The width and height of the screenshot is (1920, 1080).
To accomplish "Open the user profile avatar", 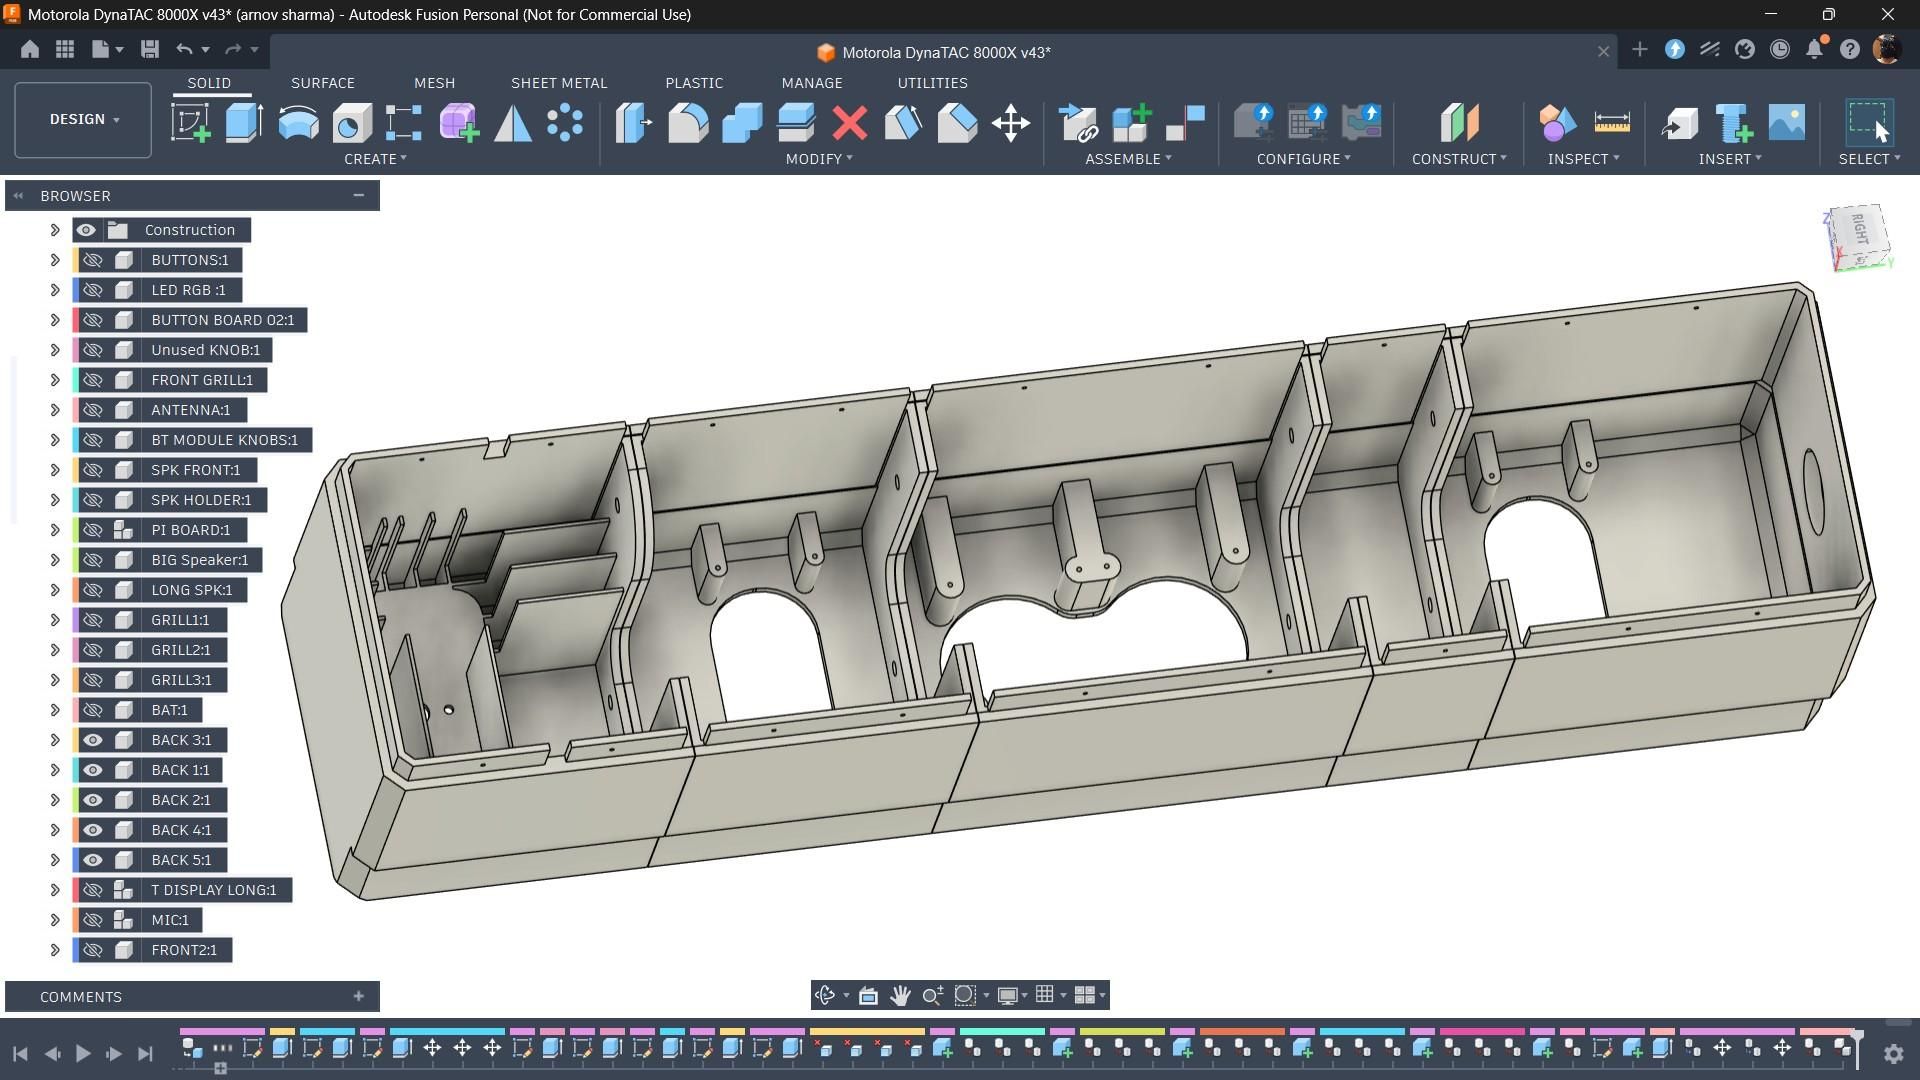I will pyautogui.click(x=1886, y=49).
